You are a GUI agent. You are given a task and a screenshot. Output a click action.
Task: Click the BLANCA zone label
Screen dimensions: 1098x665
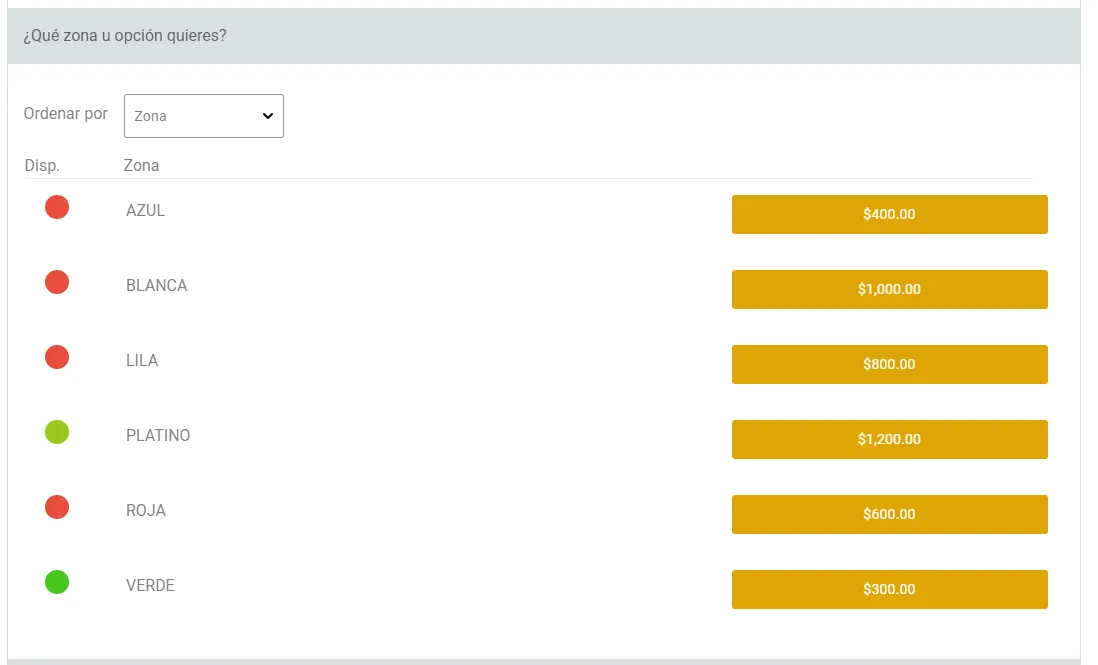click(x=157, y=286)
